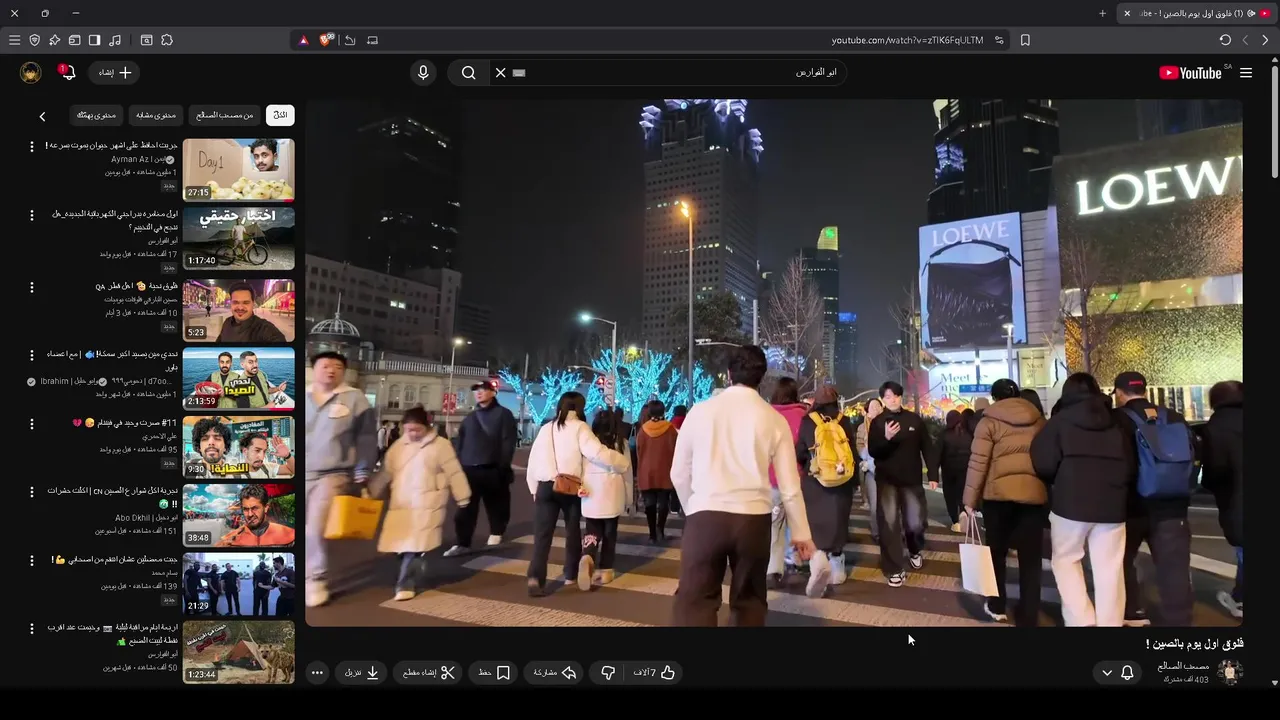Open the YouTube guide hamburger menu

click(1246, 72)
